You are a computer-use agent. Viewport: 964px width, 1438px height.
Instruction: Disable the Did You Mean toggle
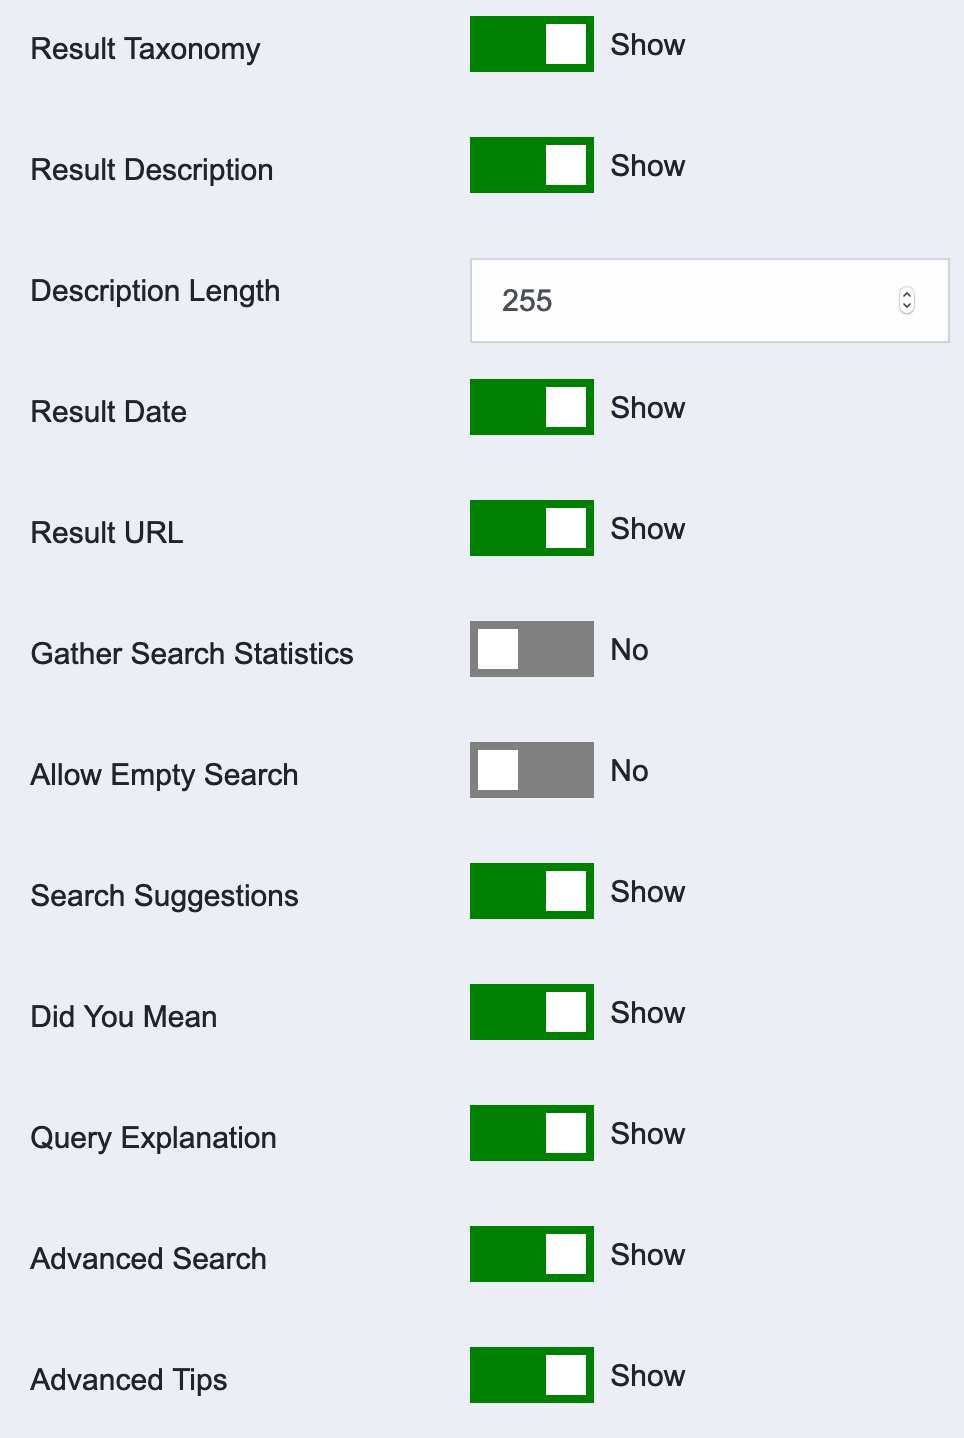tap(531, 1012)
